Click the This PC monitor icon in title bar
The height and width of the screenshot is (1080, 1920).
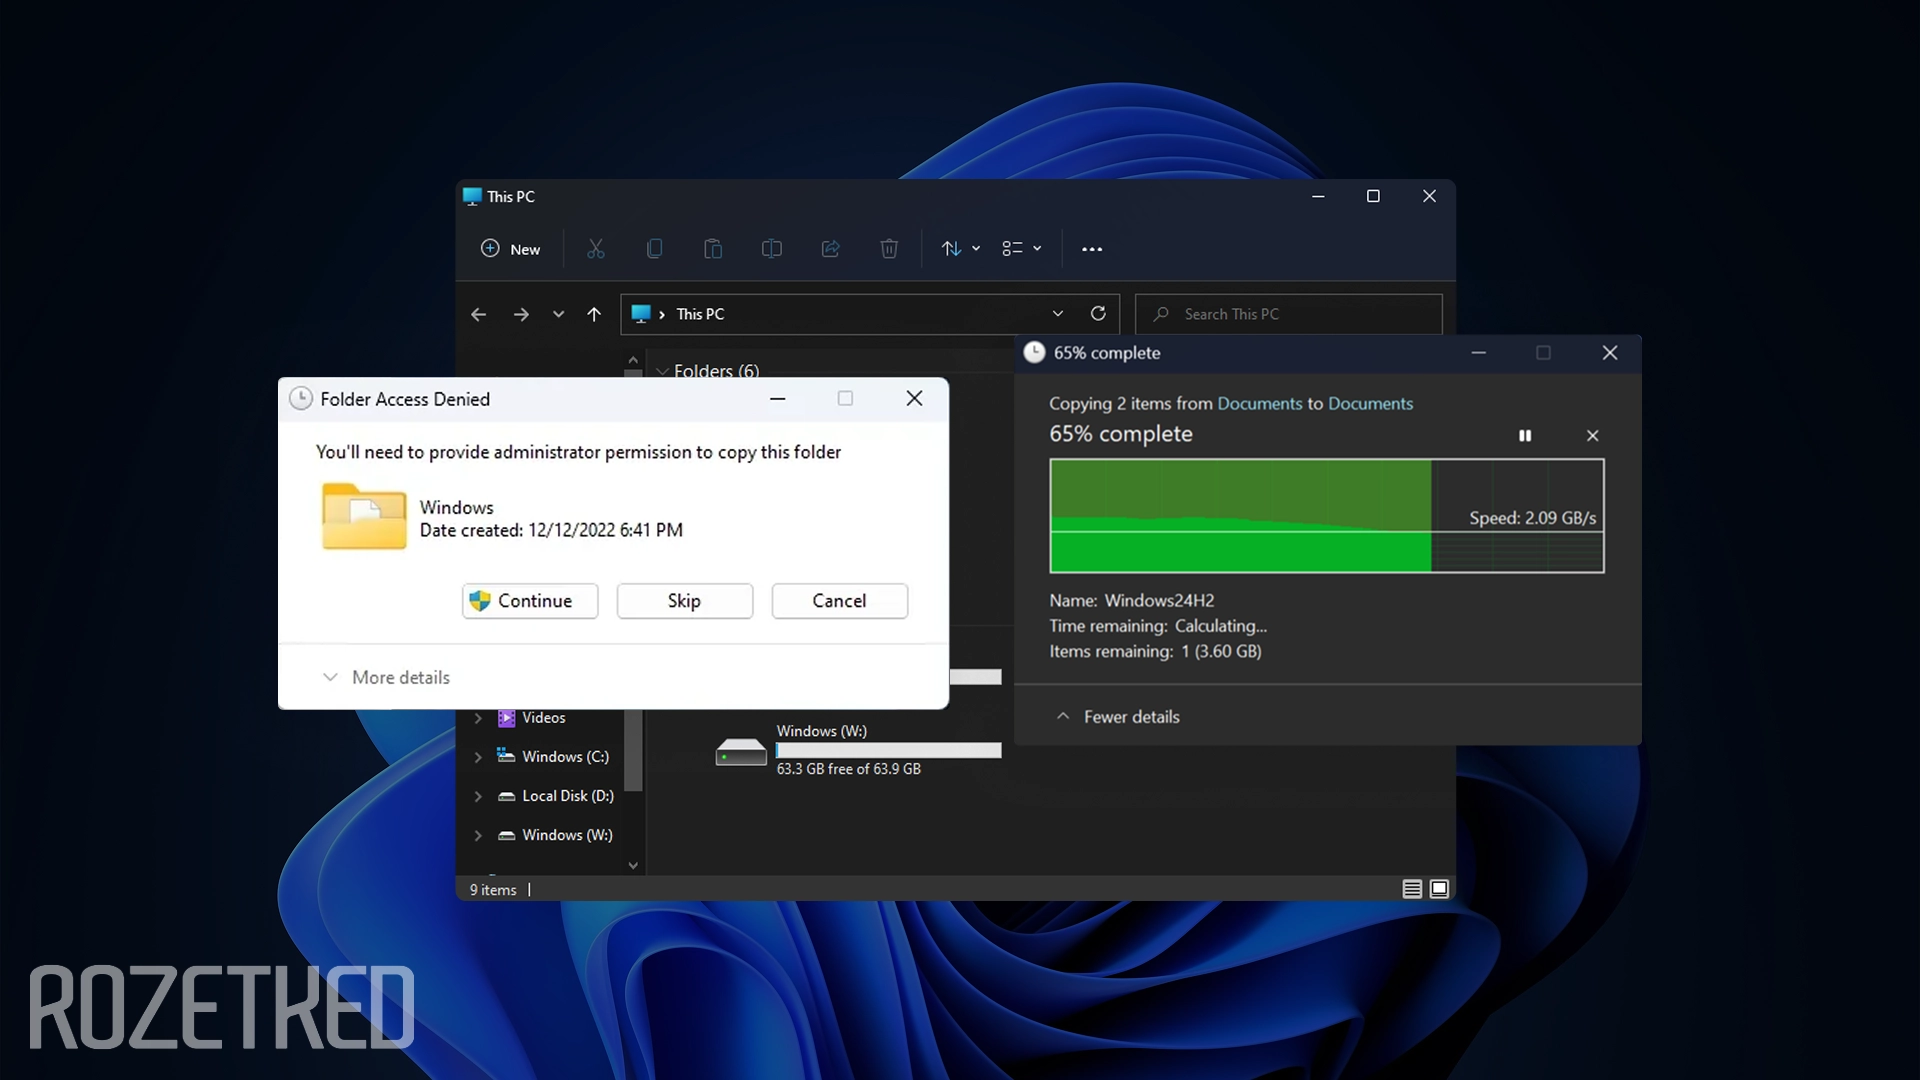[x=472, y=196]
